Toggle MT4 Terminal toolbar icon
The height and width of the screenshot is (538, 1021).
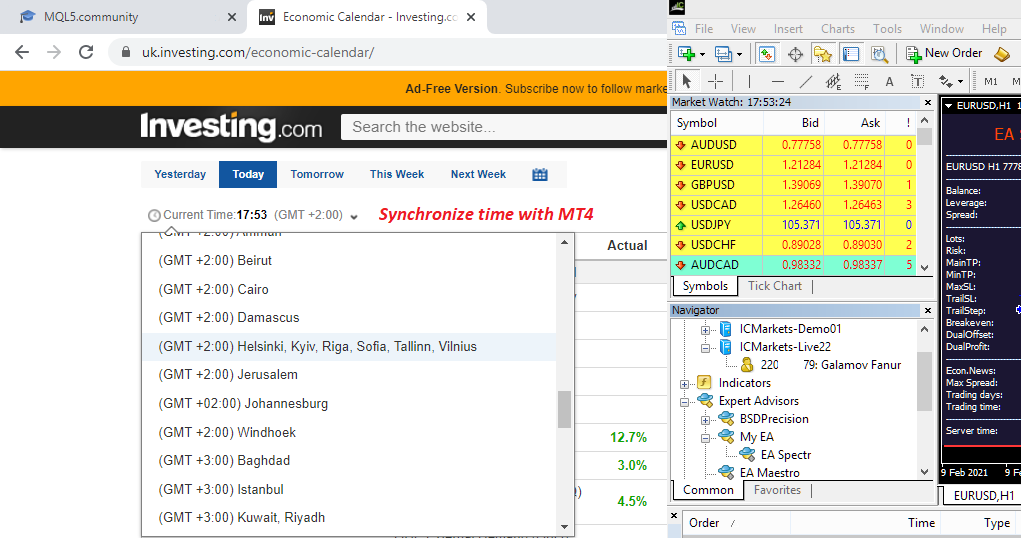click(x=851, y=54)
